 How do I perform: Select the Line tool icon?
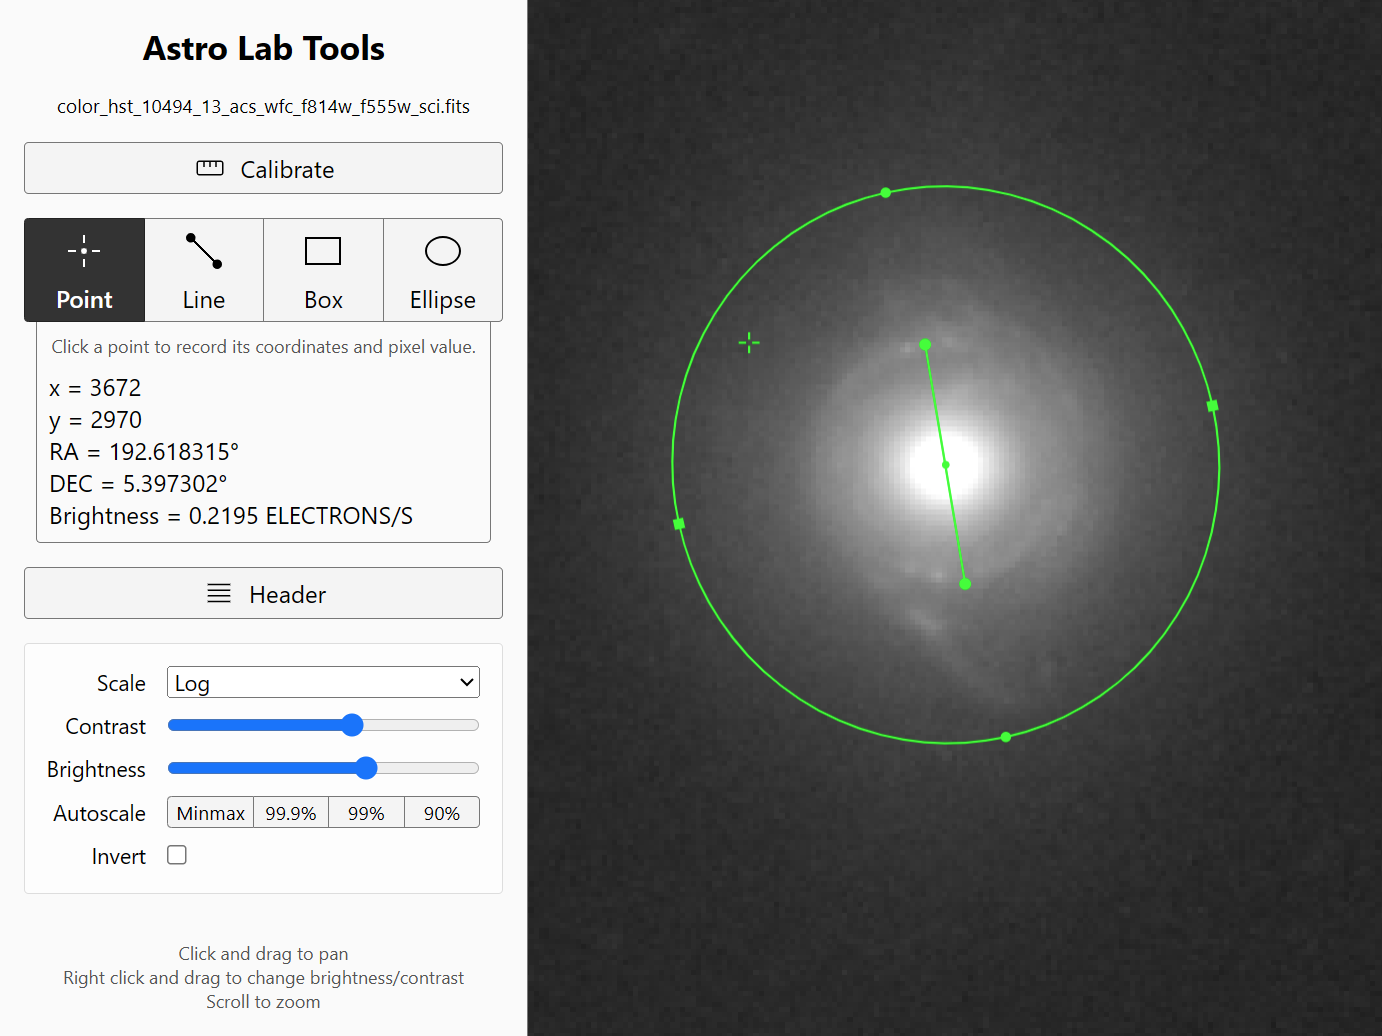tap(204, 251)
